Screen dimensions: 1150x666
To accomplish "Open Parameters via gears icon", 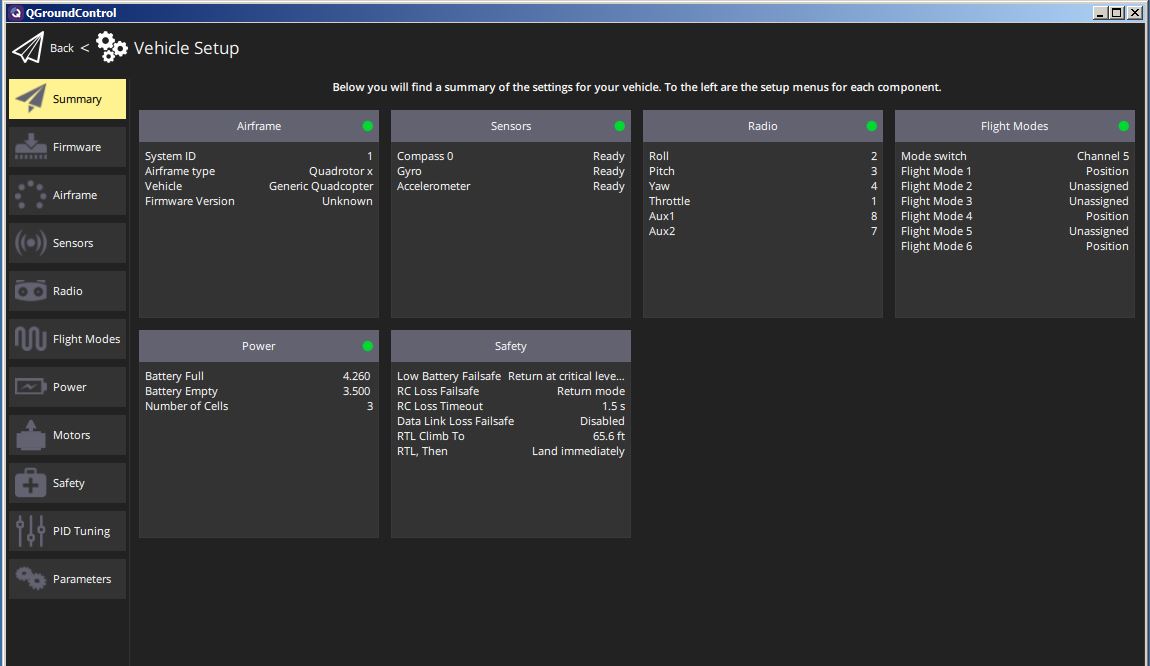I will 31,579.
